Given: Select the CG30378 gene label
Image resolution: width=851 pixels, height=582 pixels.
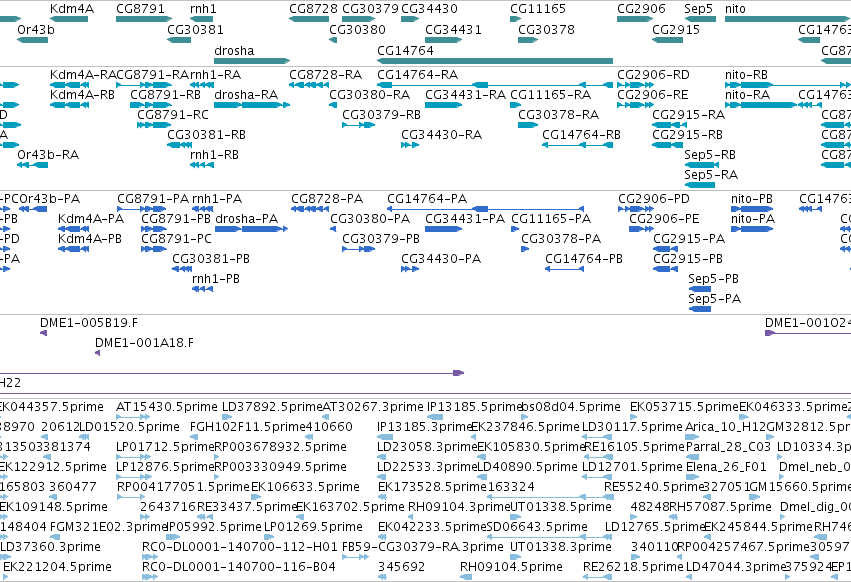Looking at the screenshot, I should pyautogui.click(x=546, y=29).
